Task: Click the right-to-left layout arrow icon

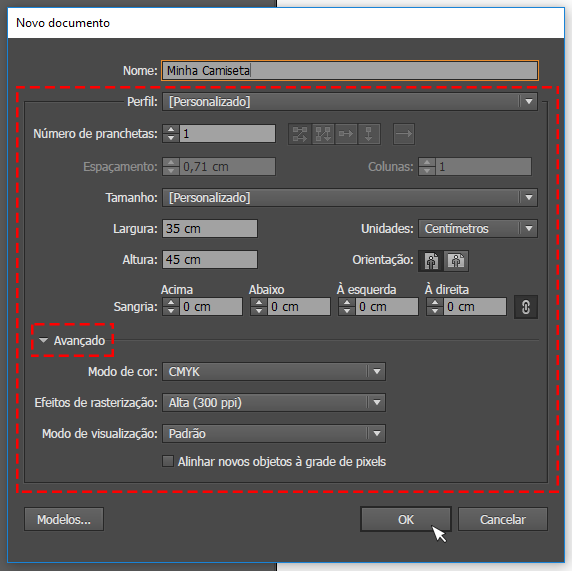Action: coord(404,134)
